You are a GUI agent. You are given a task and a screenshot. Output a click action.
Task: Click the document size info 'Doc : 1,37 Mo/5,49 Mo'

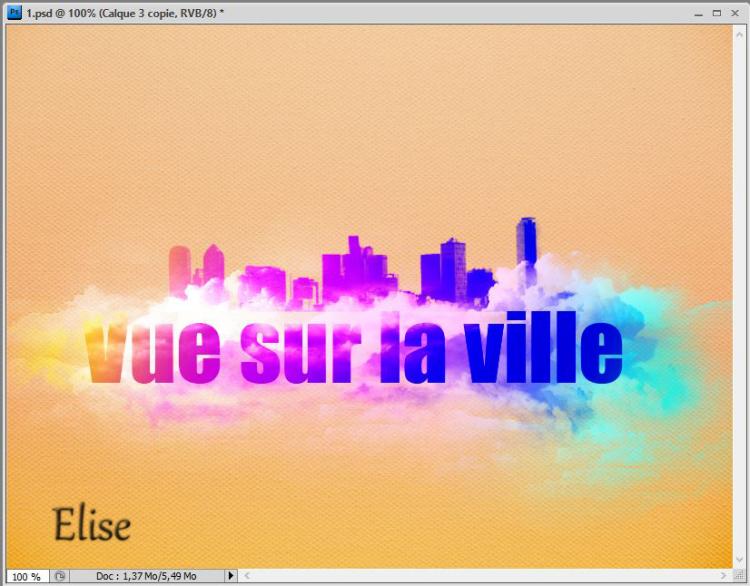[146, 576]
